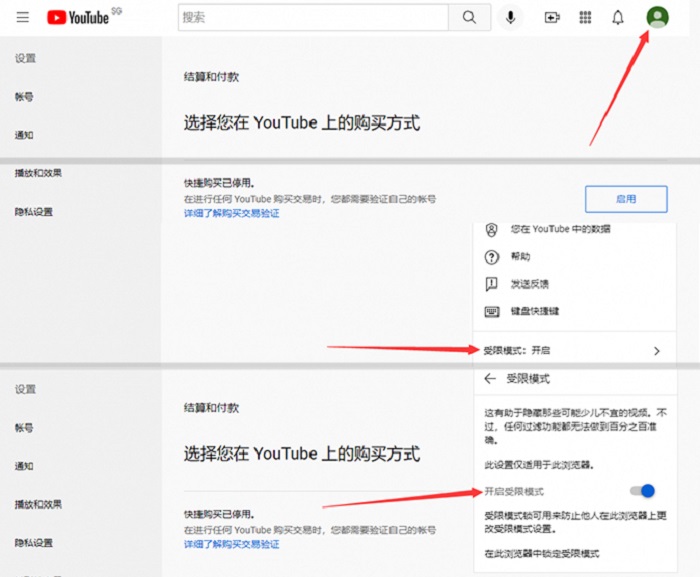Open lower 详细了解购买交易验证 link
The image size is (700, 577).
(x=232, y=544)
